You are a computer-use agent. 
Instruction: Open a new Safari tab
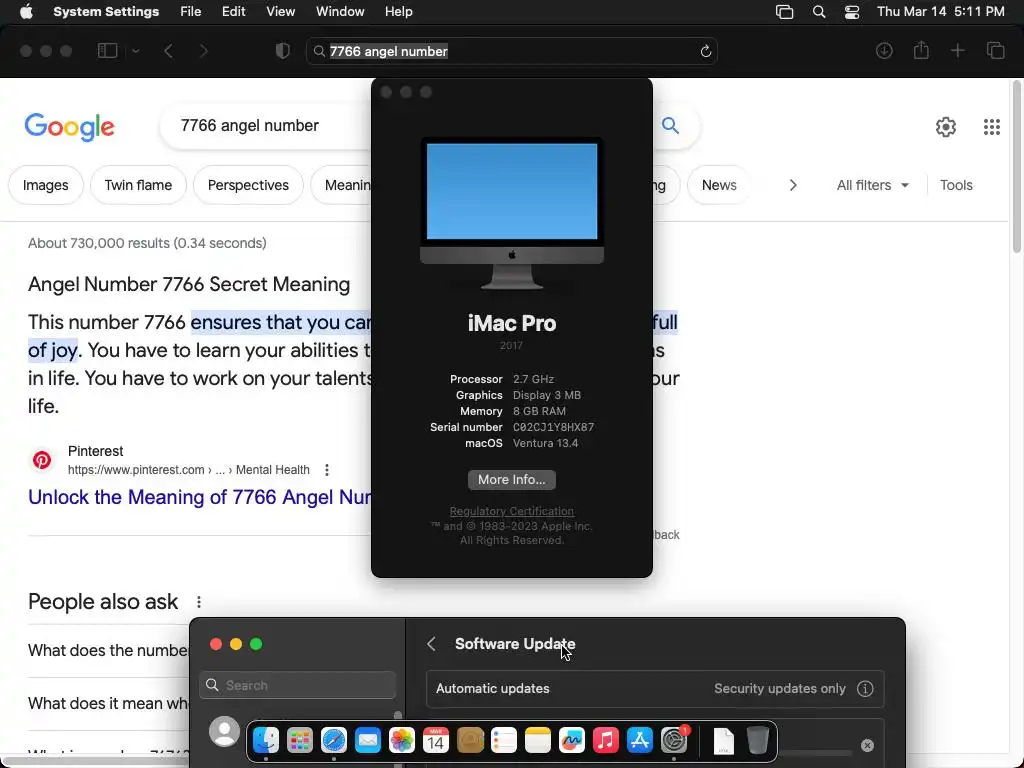(x=957, y=51)
